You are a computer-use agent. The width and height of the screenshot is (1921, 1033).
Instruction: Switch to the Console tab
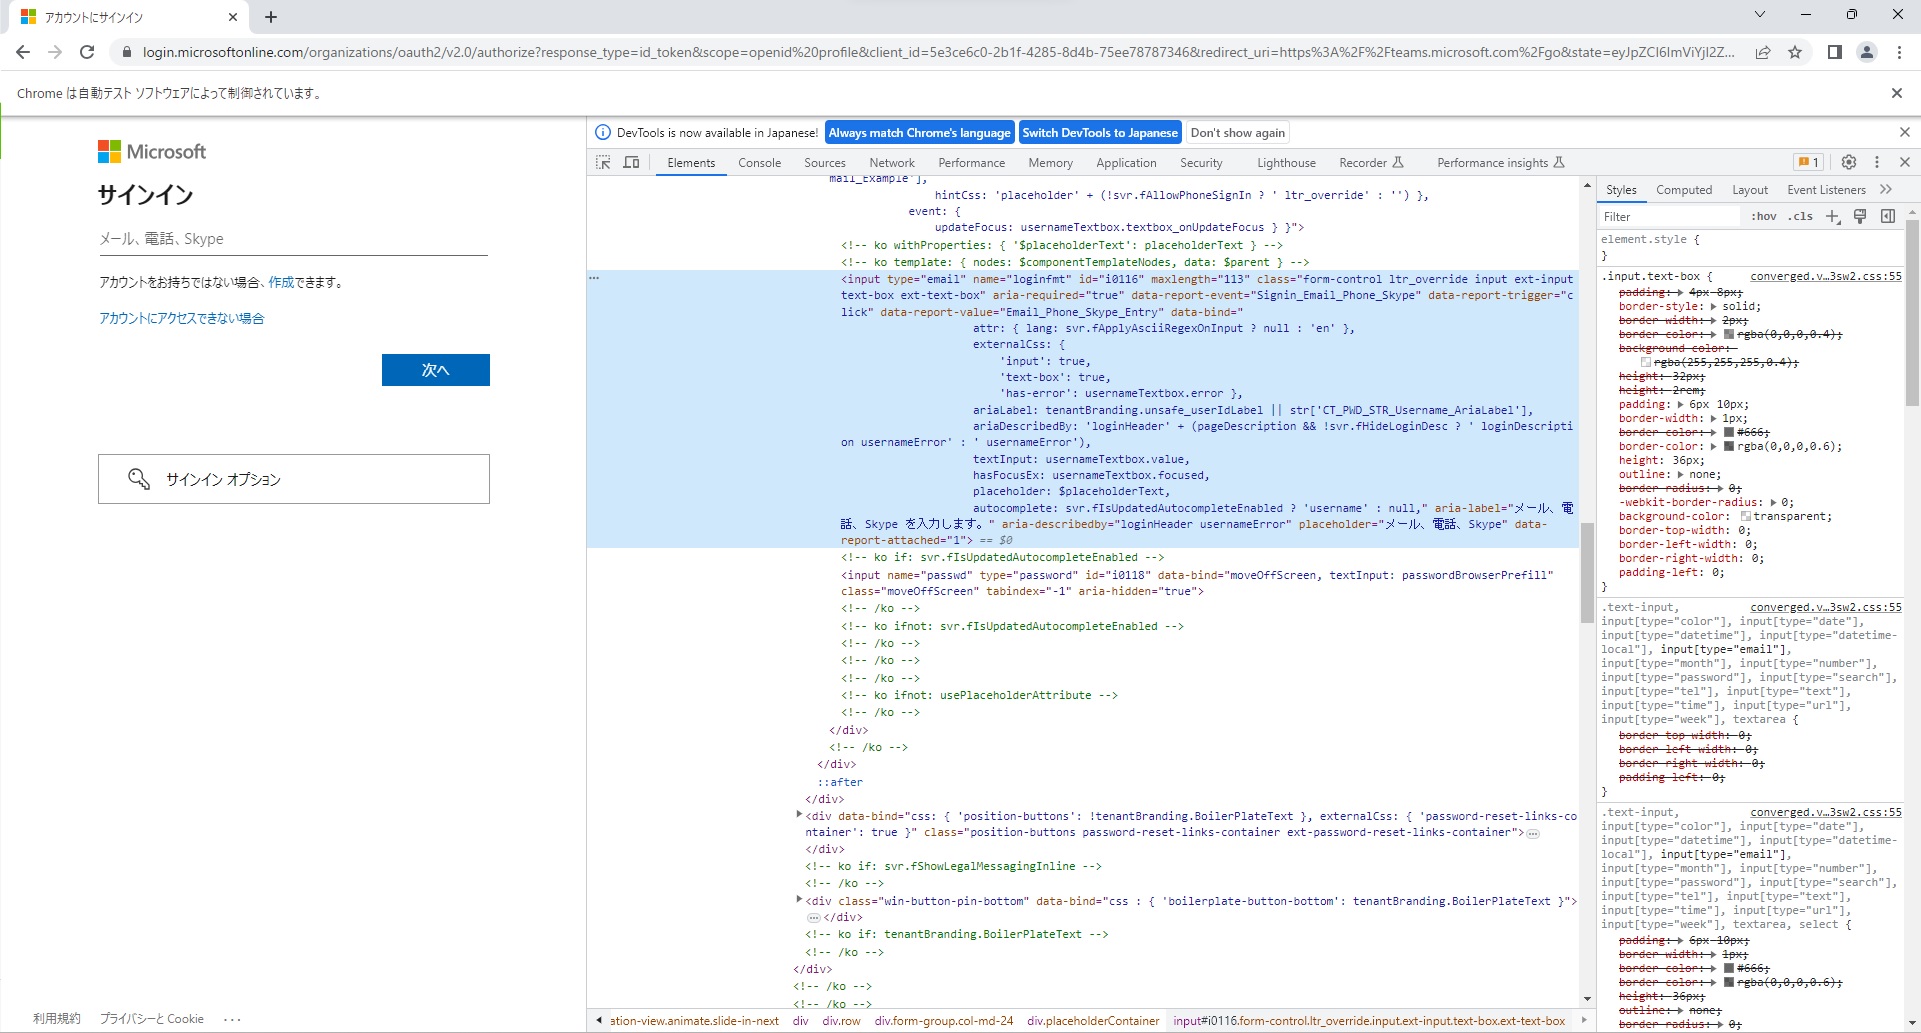(x=759, y=162)
